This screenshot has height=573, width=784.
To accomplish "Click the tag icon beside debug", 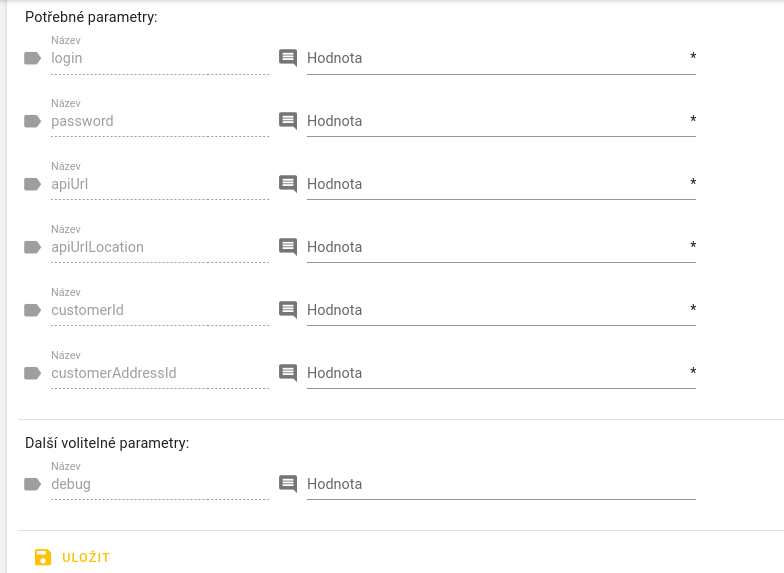I will coord(32,484).
